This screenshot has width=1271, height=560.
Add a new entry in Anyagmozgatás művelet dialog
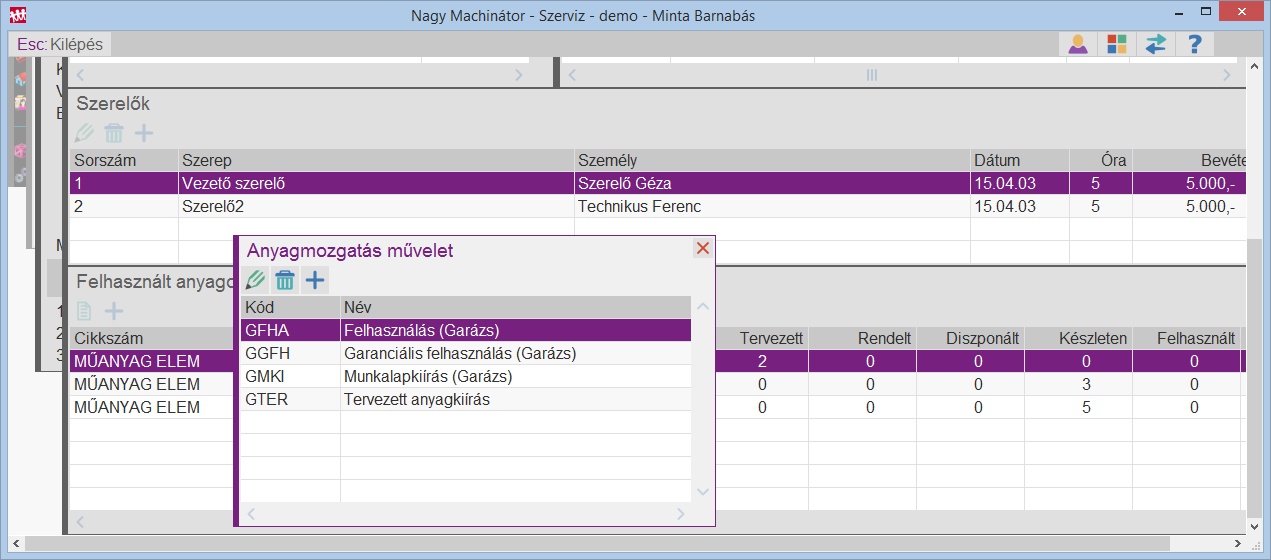tap(315, 280)
